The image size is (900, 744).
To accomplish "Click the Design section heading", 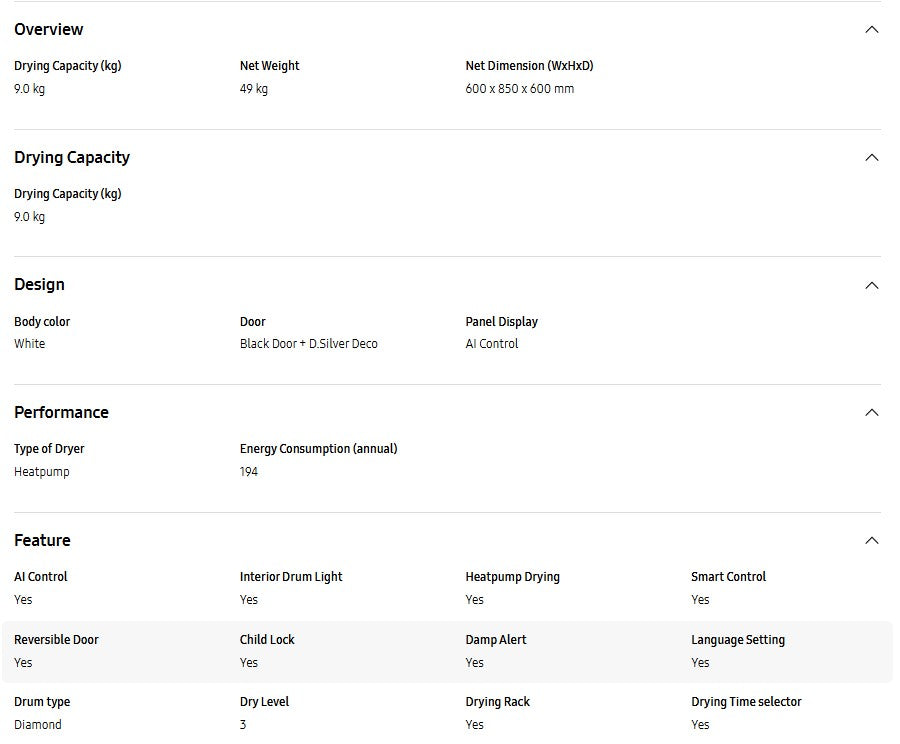I will (x=39, y=285).
